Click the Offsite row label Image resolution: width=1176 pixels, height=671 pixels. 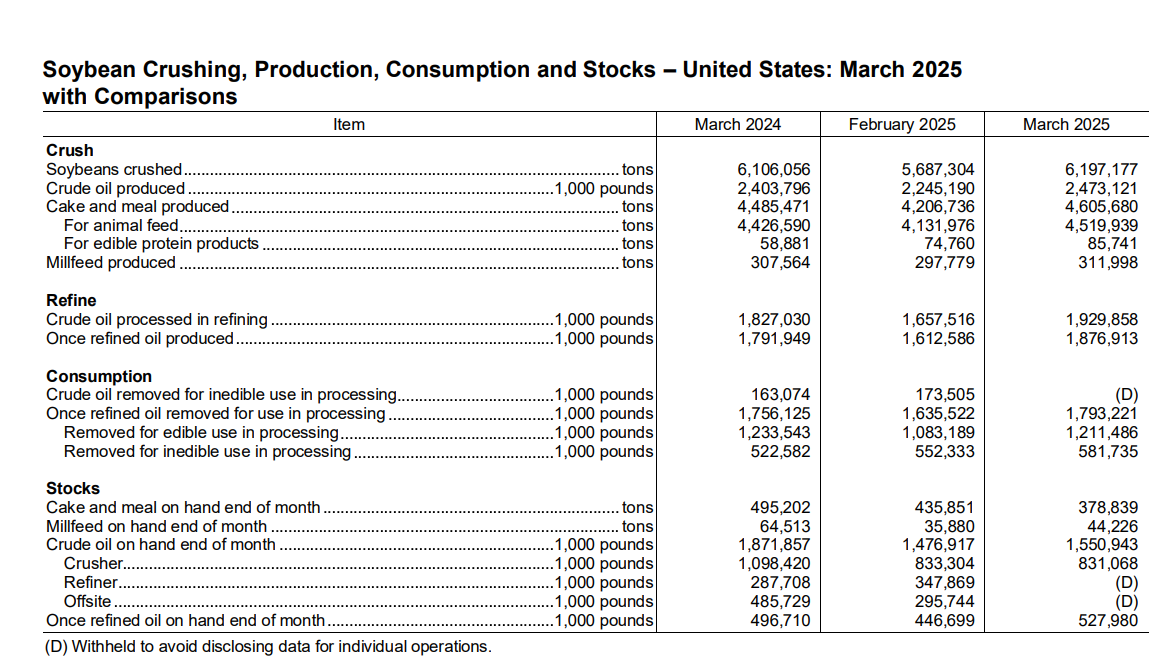point(88,601)
